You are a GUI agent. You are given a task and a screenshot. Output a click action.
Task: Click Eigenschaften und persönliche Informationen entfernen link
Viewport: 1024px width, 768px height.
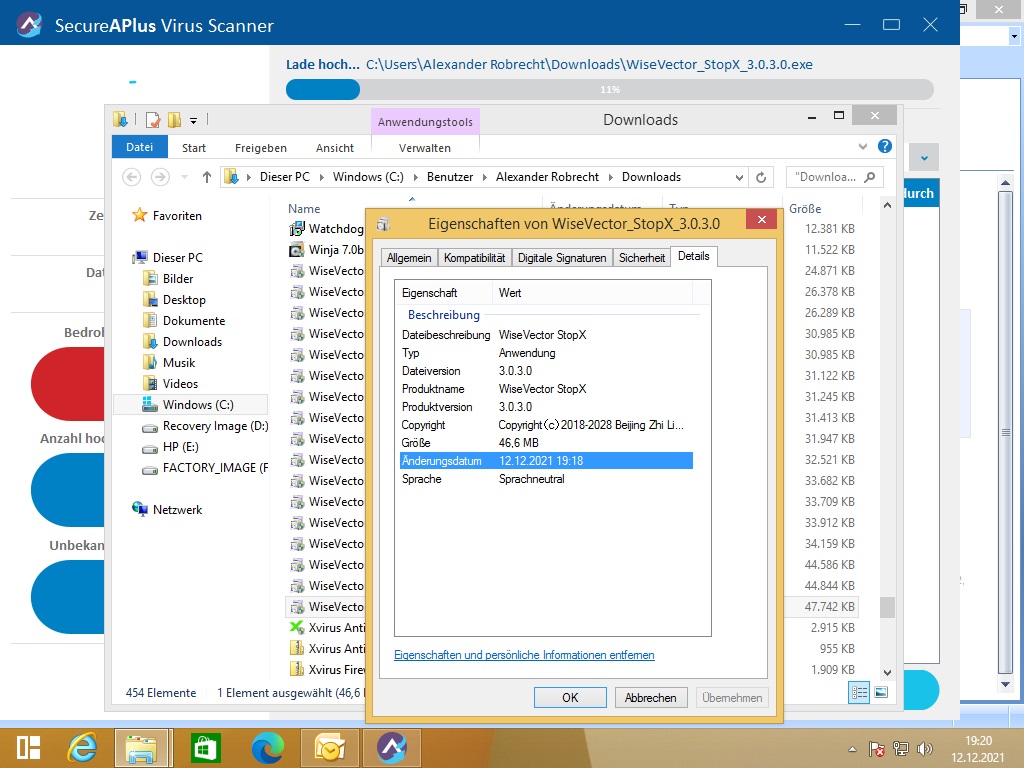pos(524,655)
